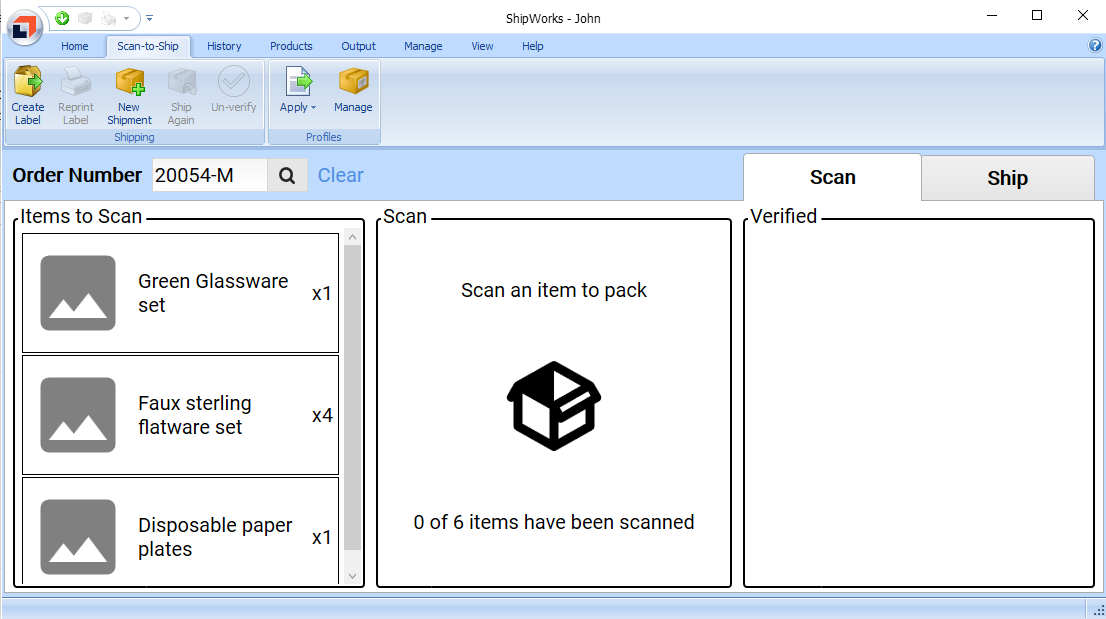Click "0 of 6 items have been scanned" text
This screenshot has height=619, width=1106.
coord(554,522)
